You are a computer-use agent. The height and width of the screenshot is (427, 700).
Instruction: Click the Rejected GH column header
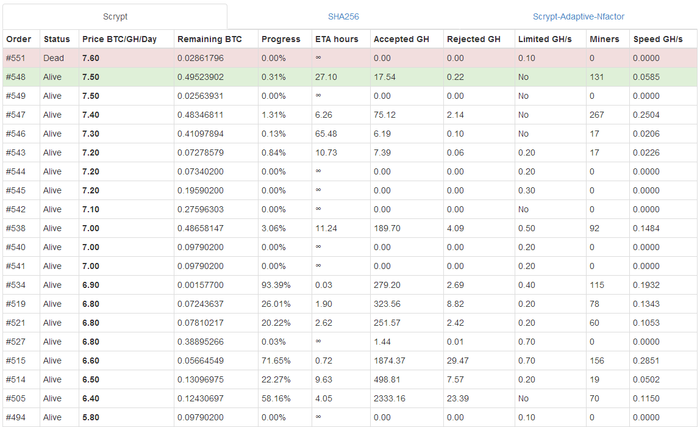point(474,39)
